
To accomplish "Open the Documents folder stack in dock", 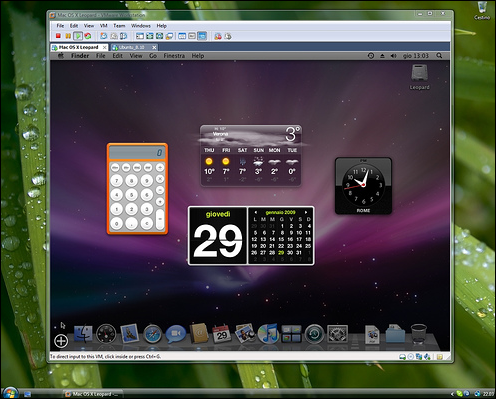I will click(395, 334).
